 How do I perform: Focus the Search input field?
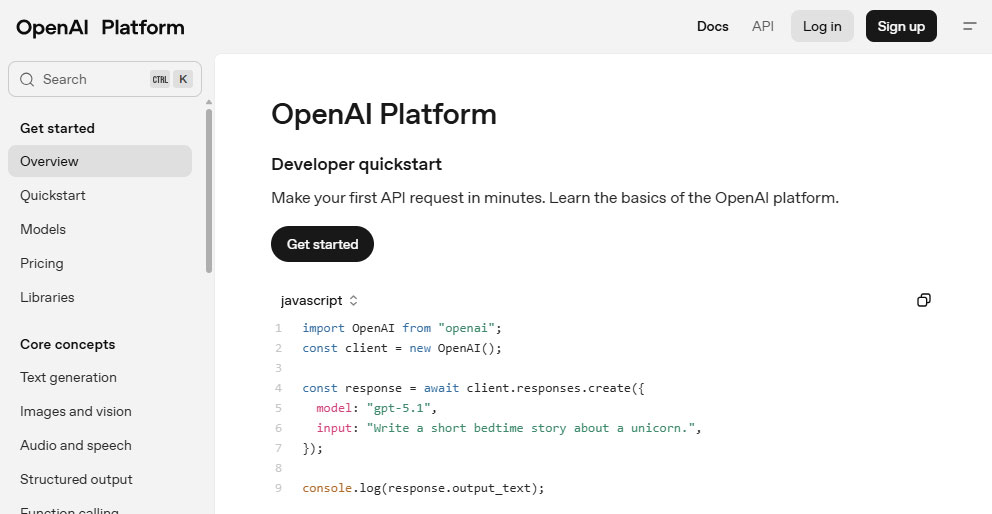[x=105, y=79]
